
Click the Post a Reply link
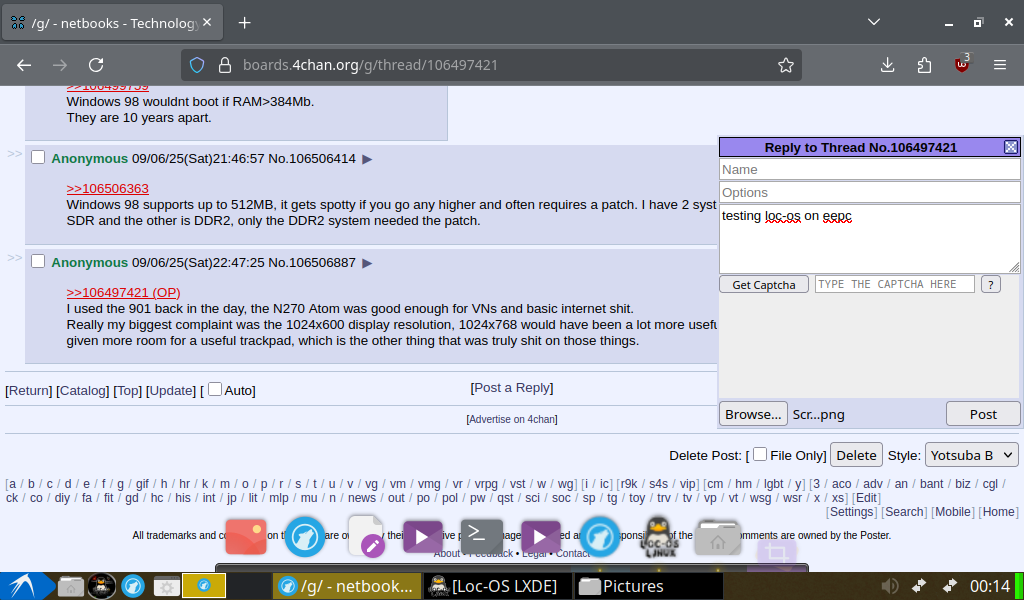coord(512,388)
